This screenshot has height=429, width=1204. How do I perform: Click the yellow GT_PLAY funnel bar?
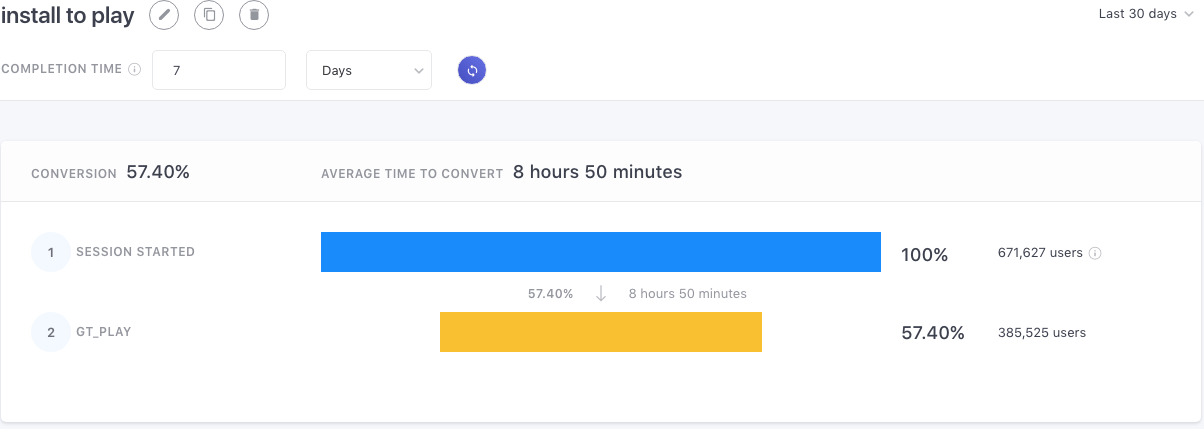tap(600, 332)
